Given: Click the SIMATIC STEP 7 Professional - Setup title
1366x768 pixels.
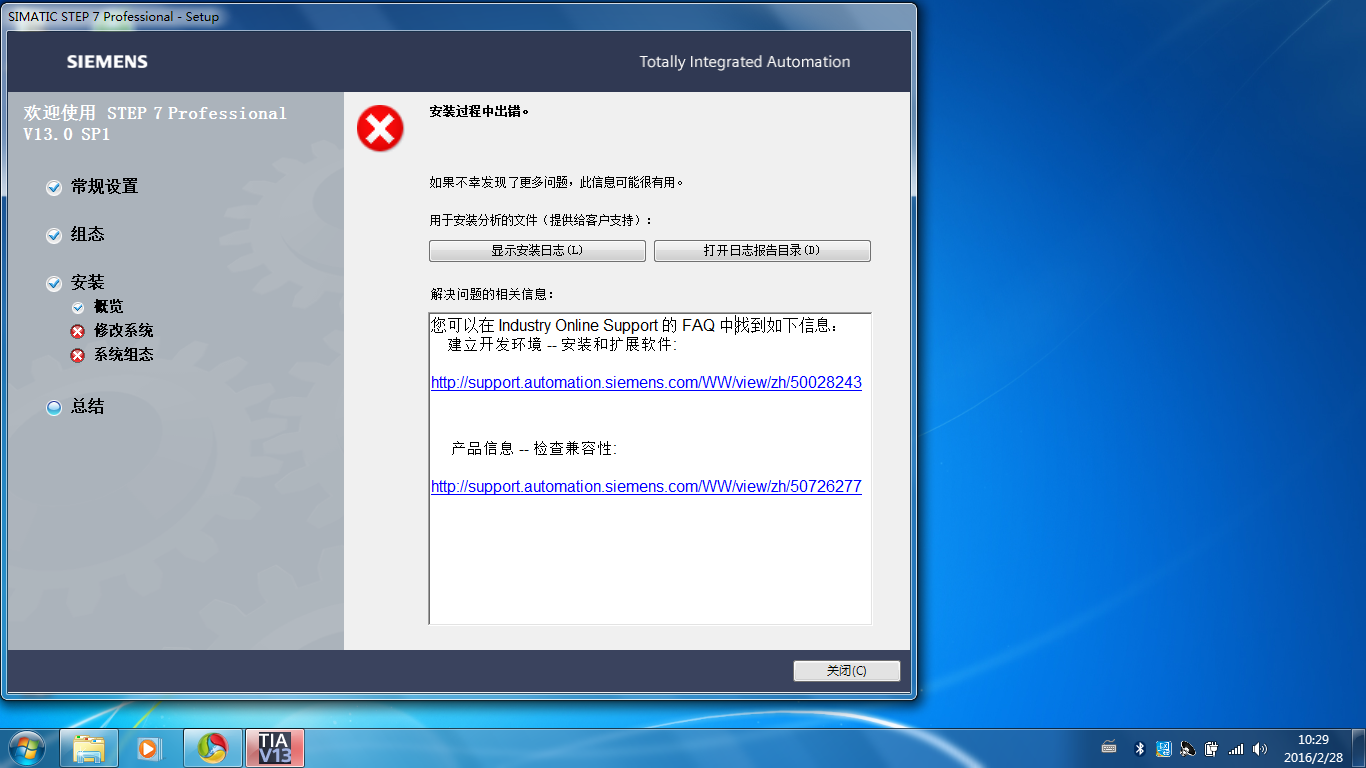Looking at the screenshot, I should pos(113,17).
